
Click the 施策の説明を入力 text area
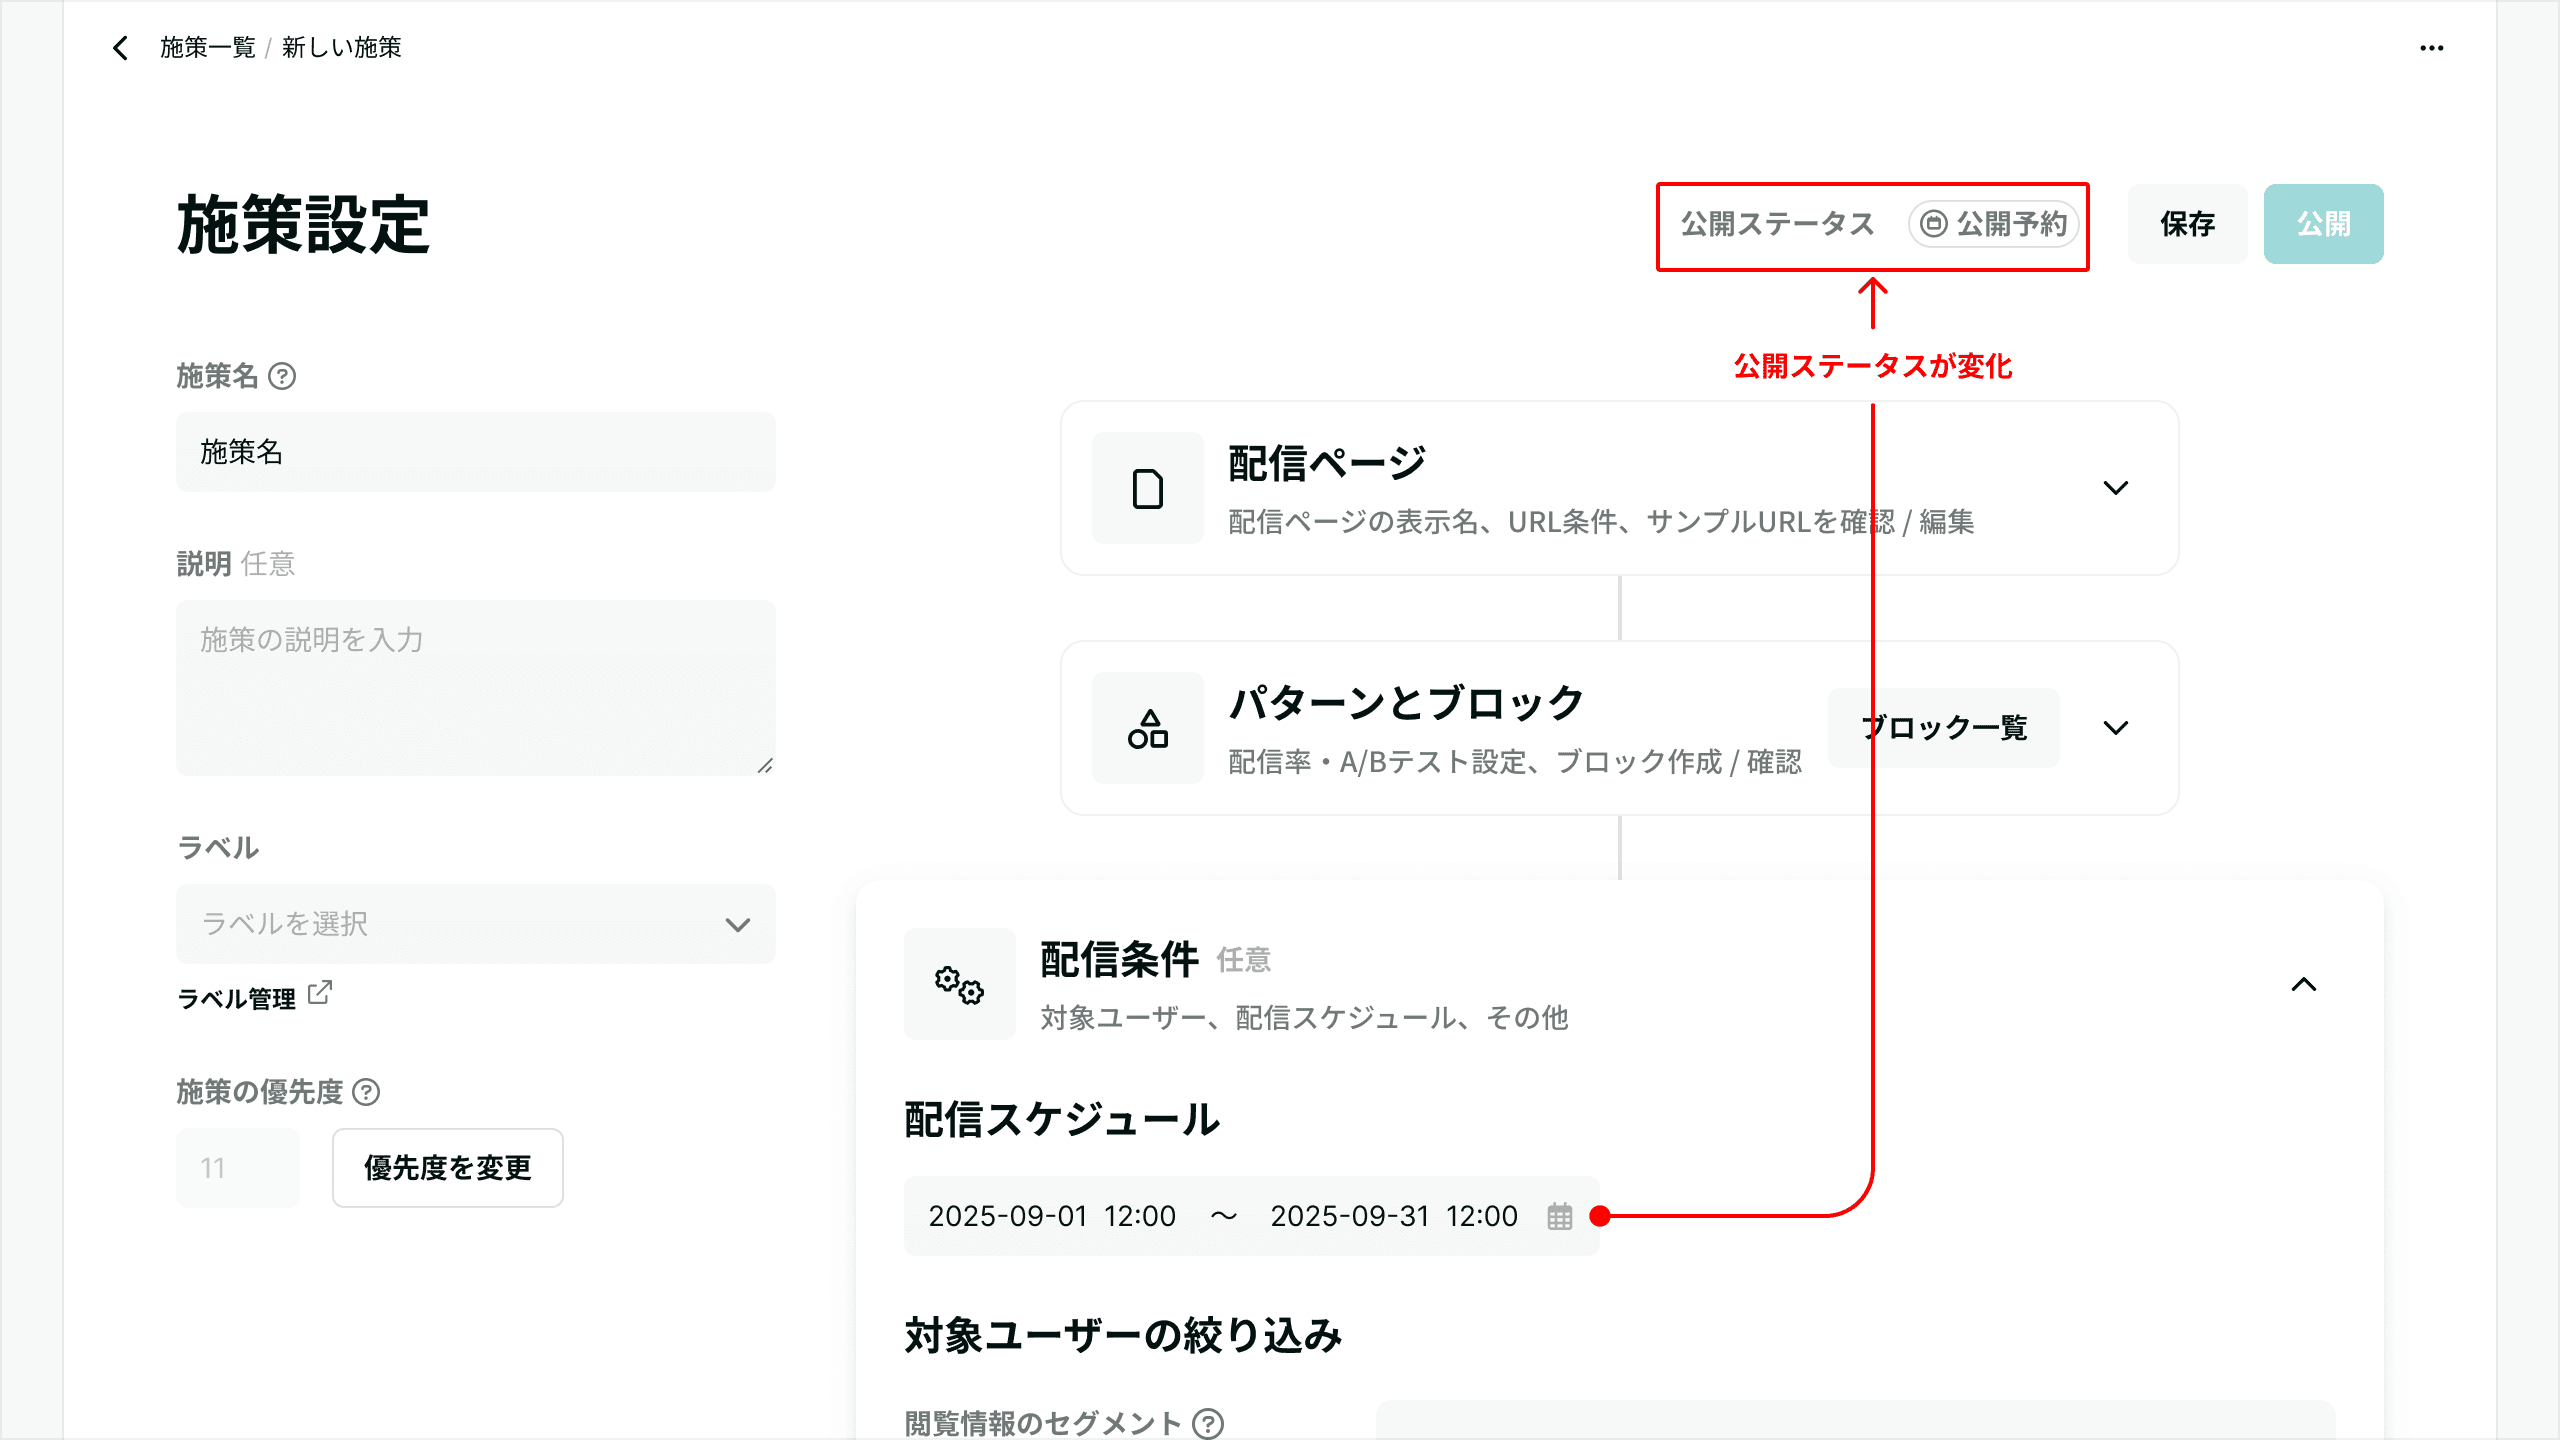476,688
